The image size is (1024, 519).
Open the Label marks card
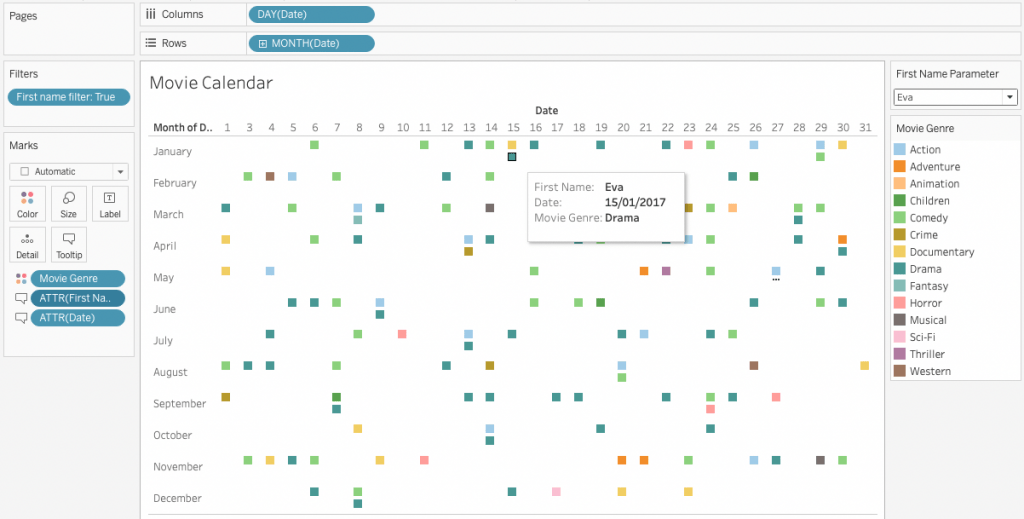click(109, 203)
